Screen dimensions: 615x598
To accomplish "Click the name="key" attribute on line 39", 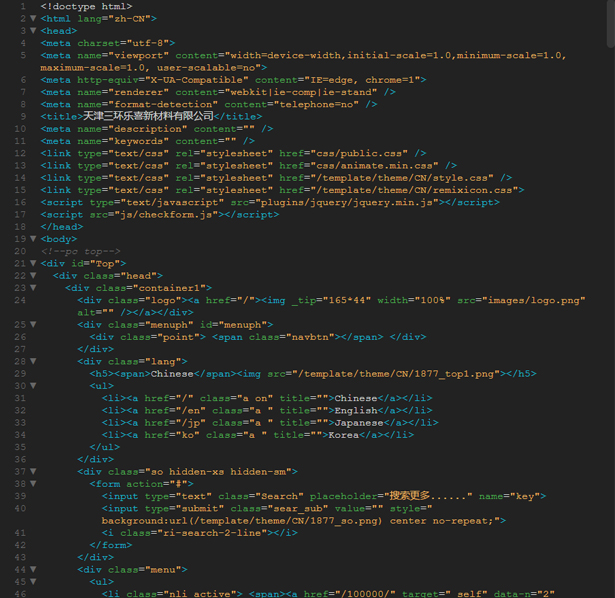I will (509, 496).
